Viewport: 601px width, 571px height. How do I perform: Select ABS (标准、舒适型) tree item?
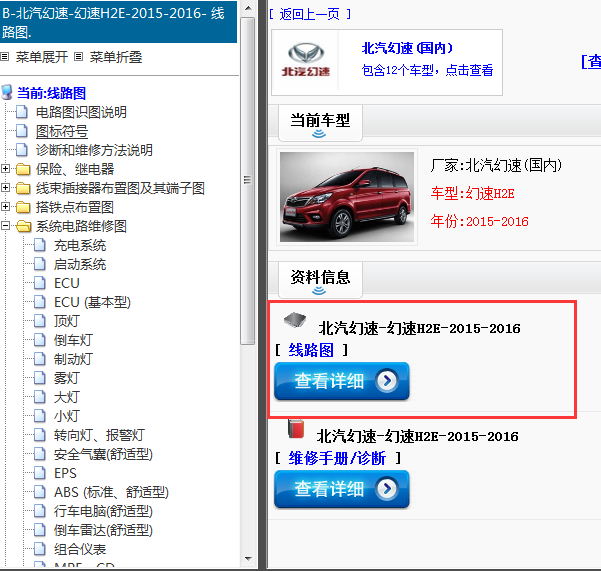(x=111, y=492)
